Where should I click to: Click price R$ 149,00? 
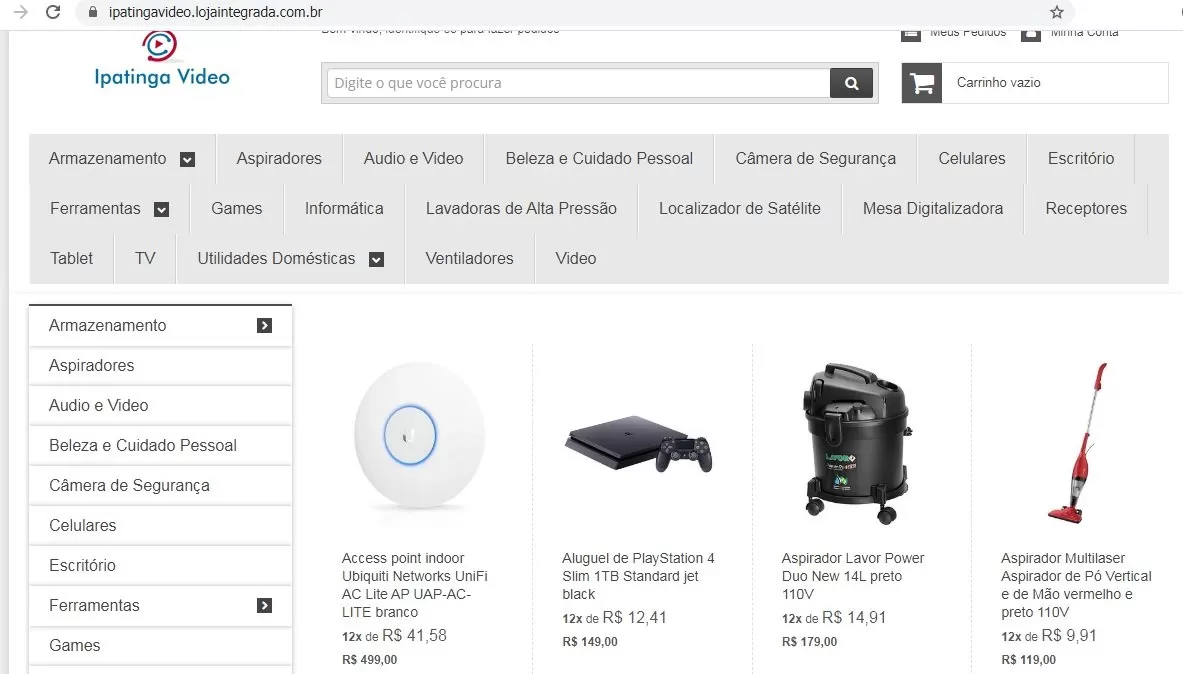[x=590, y=642]
